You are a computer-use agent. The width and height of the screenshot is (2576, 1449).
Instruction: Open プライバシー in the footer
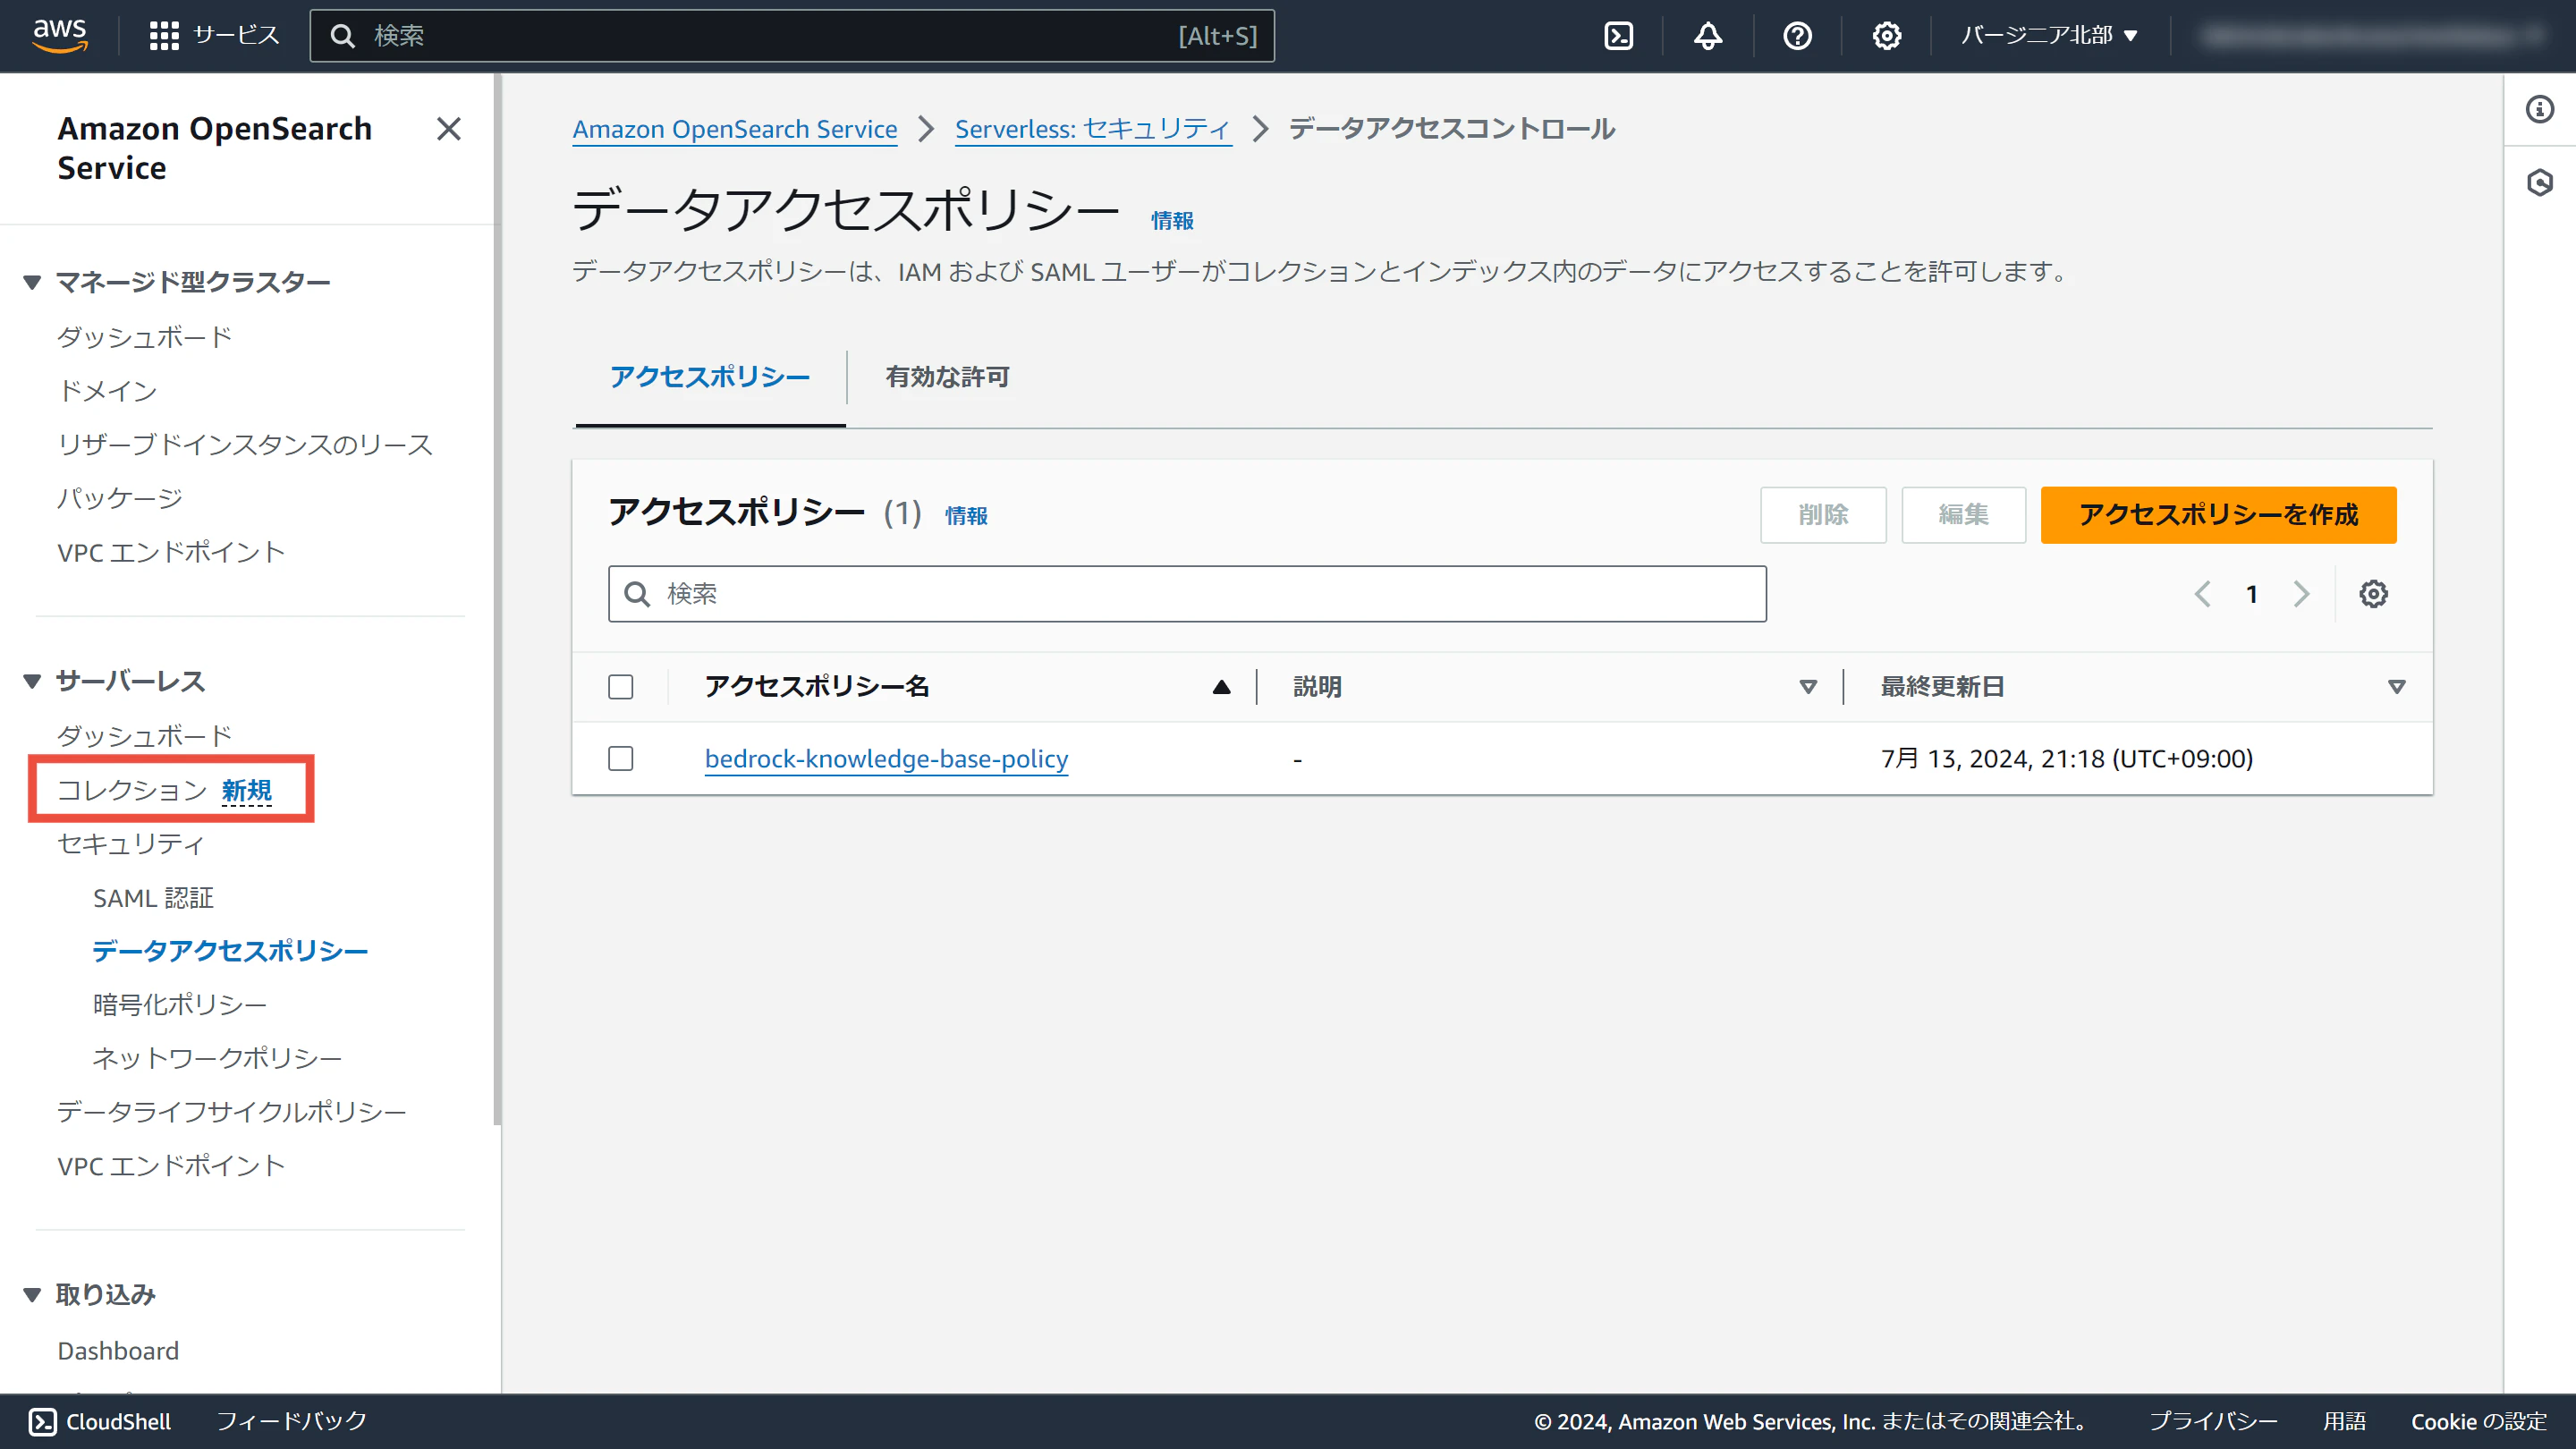(x=2213, y=1421)
